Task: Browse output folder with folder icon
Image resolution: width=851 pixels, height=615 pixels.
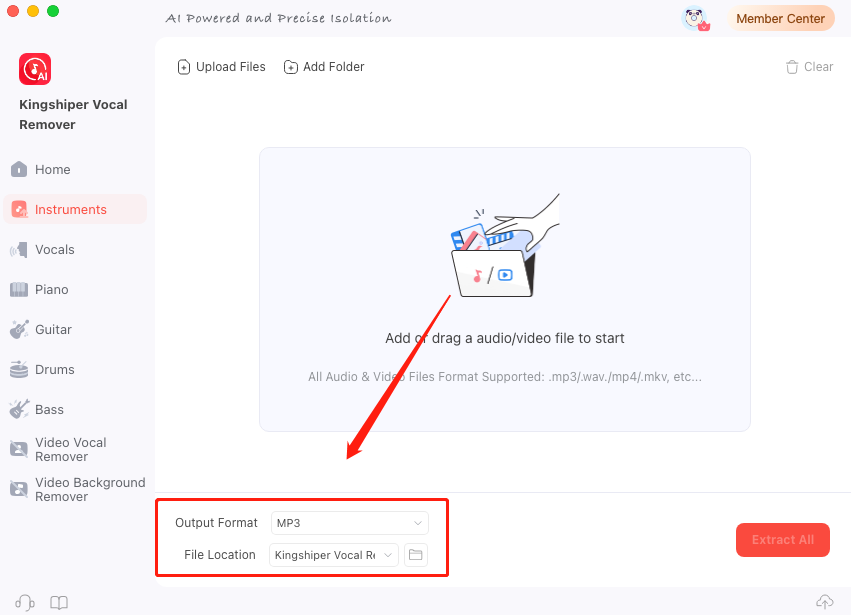Action: click(x=416, y=555)
